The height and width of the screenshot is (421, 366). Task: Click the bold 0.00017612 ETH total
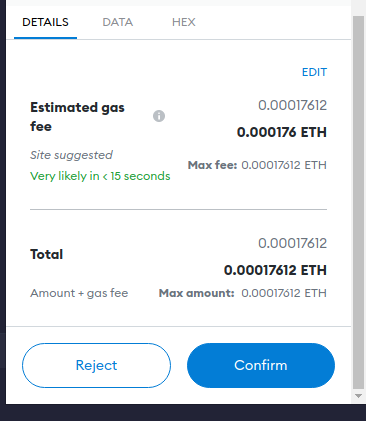[x=275, y=270]
